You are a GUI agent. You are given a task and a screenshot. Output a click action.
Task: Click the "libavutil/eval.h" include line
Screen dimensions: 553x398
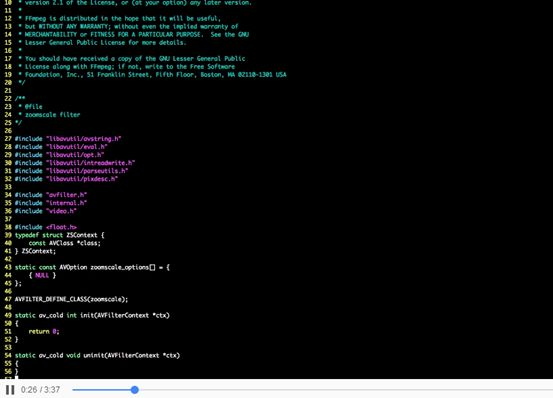coord(61,147)
